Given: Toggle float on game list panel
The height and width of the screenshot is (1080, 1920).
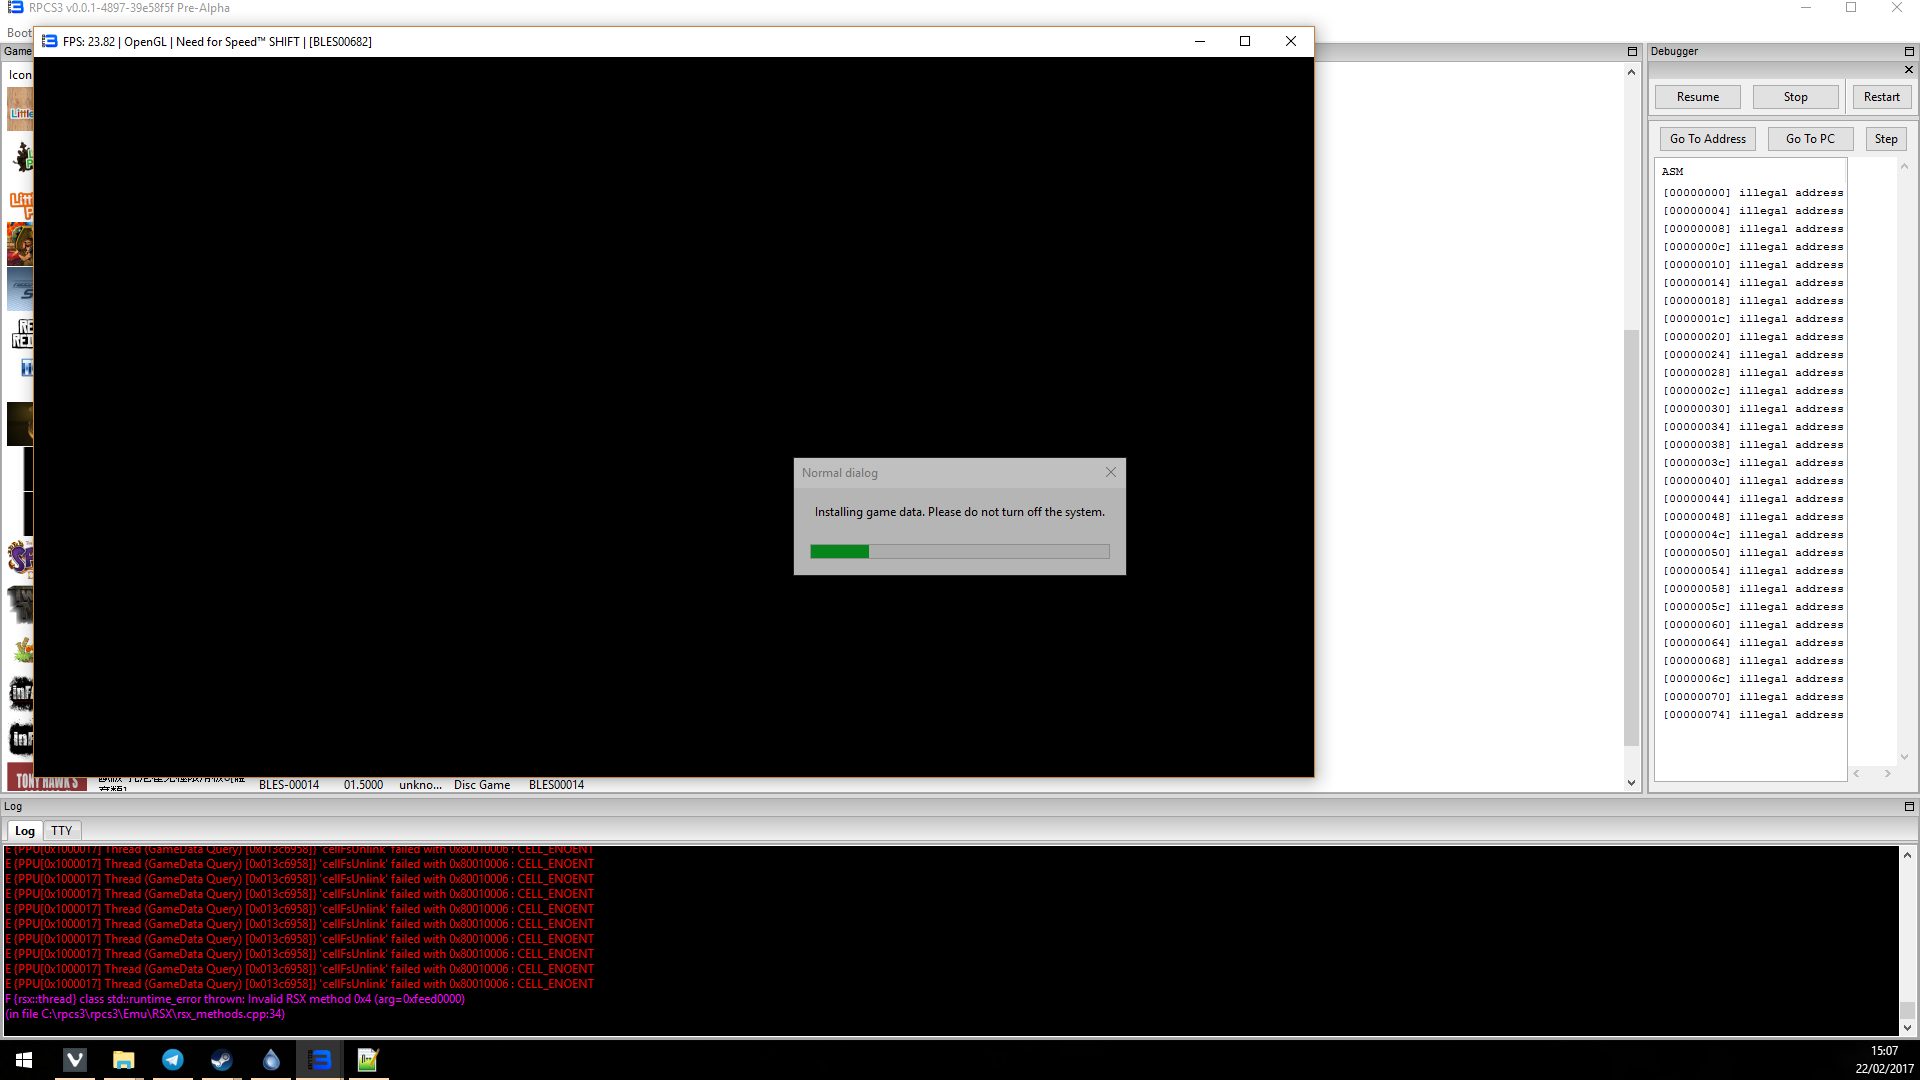Looking at the screenshot, I should click(1632, 51).
